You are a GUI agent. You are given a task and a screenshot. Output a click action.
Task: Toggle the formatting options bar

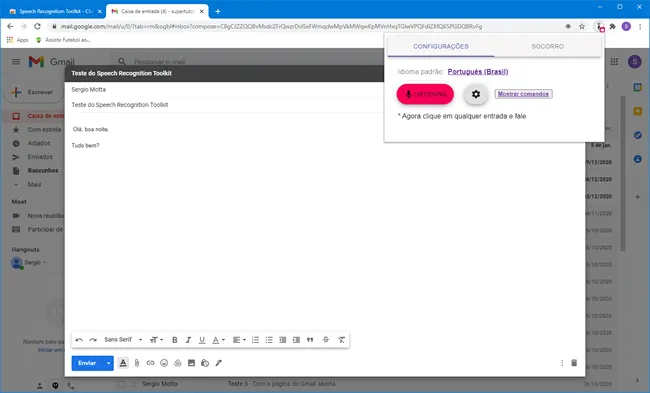[x=123, y=363]
